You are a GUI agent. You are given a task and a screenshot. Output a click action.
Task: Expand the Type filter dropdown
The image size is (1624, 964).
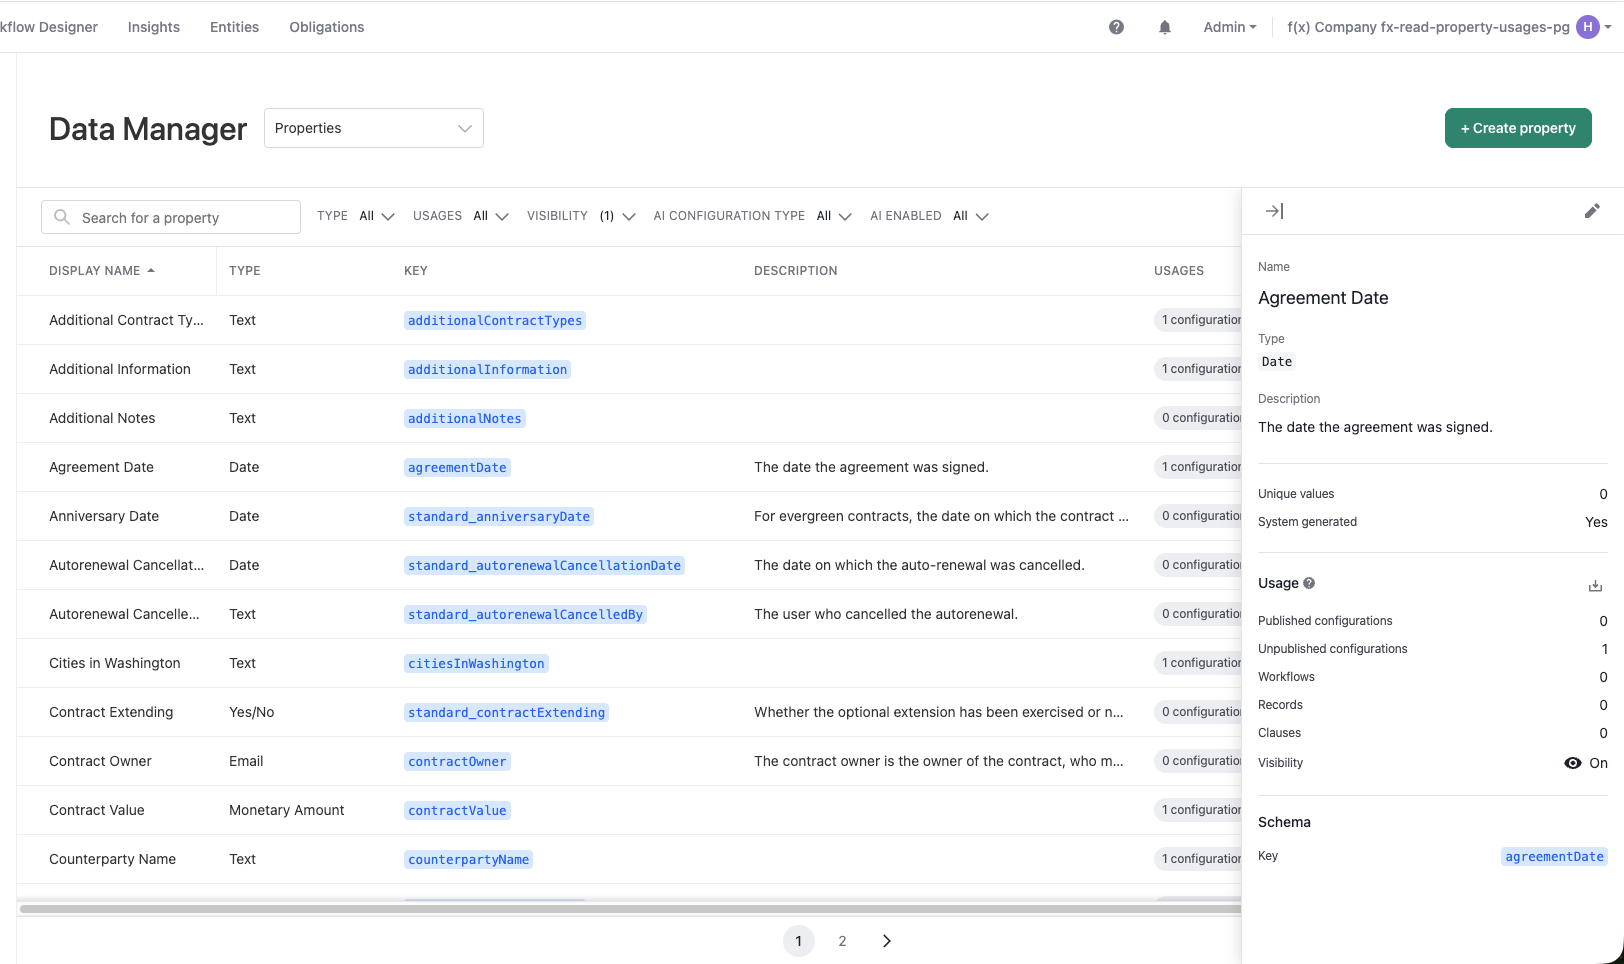(356, 216)
